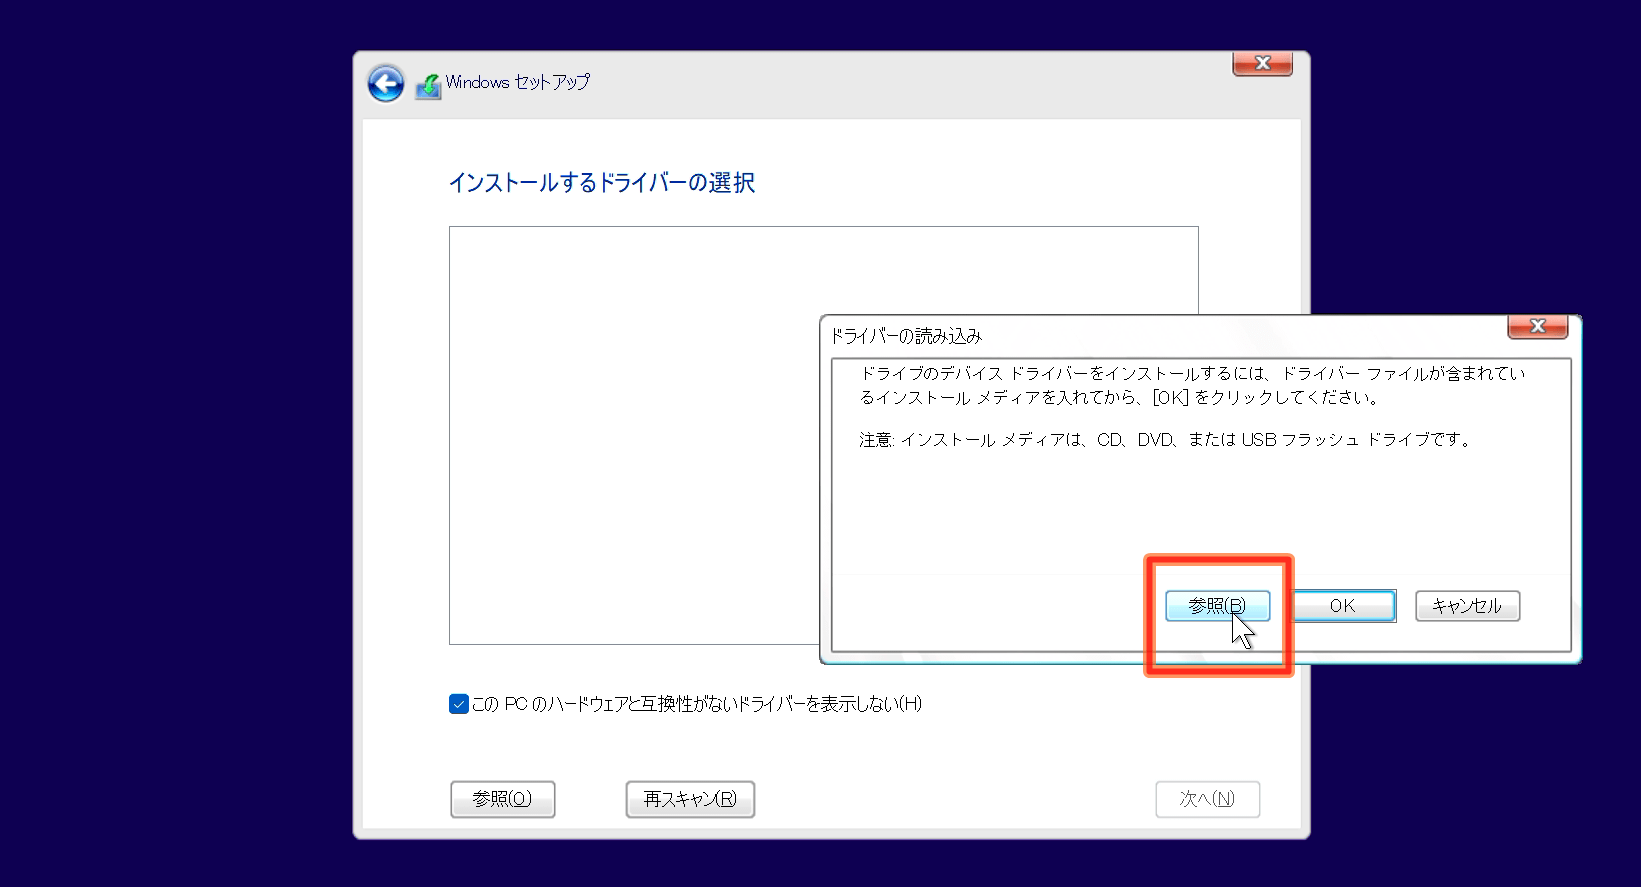Viewport: 1641px width, 887px height.
Task: Click the driver install instruction message text
Action: point(1190,385)
